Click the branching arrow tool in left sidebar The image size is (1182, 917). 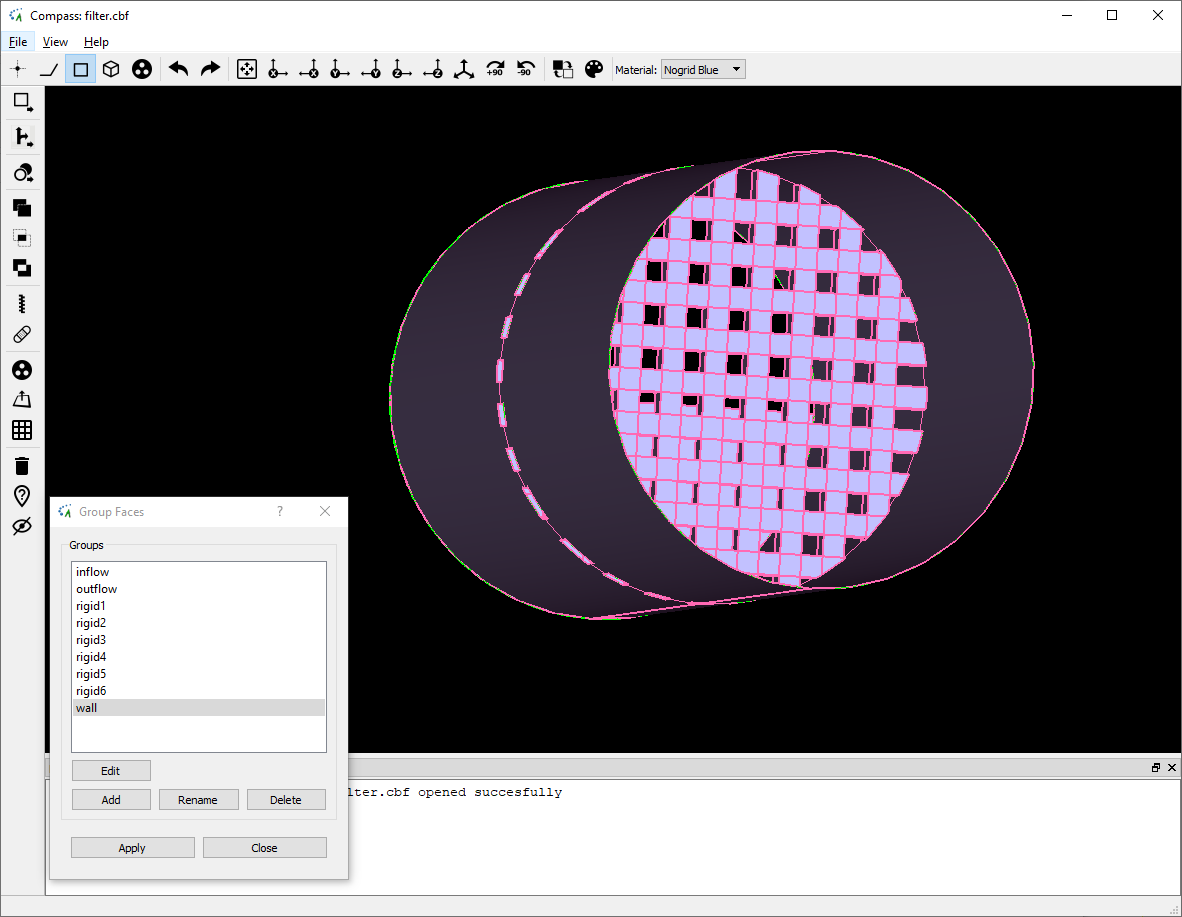click(x=23, y=137)
